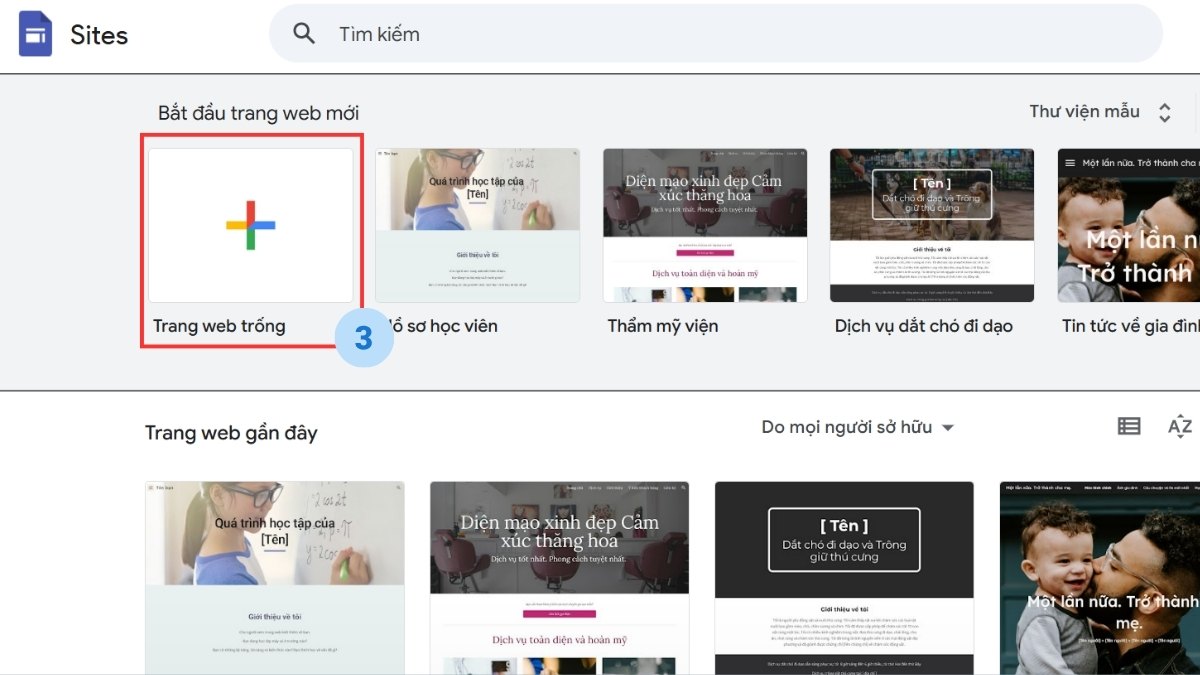Click the Tin tức về gia đình label

pyautogui.click(x=1131, y=326)
